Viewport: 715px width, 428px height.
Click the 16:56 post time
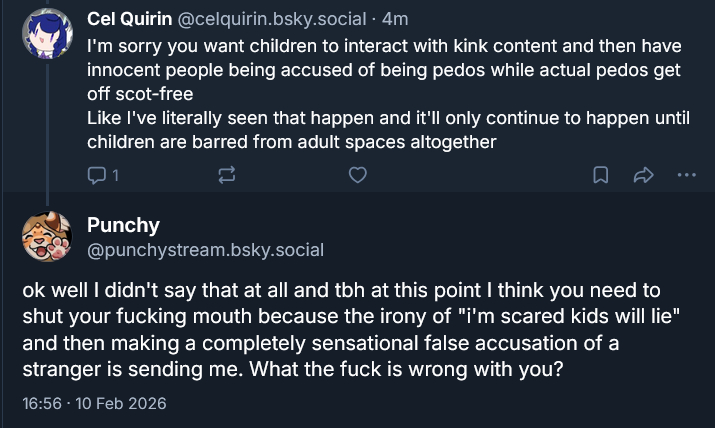(42, 404)
